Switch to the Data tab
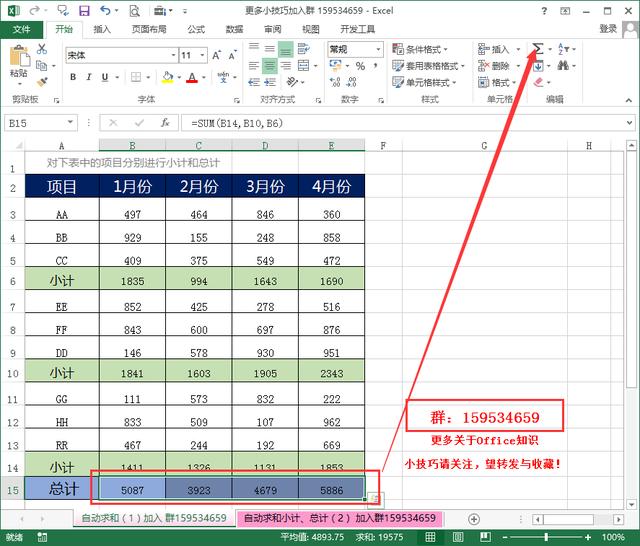Screen dimensions: 640x546 tap(234, 29)
